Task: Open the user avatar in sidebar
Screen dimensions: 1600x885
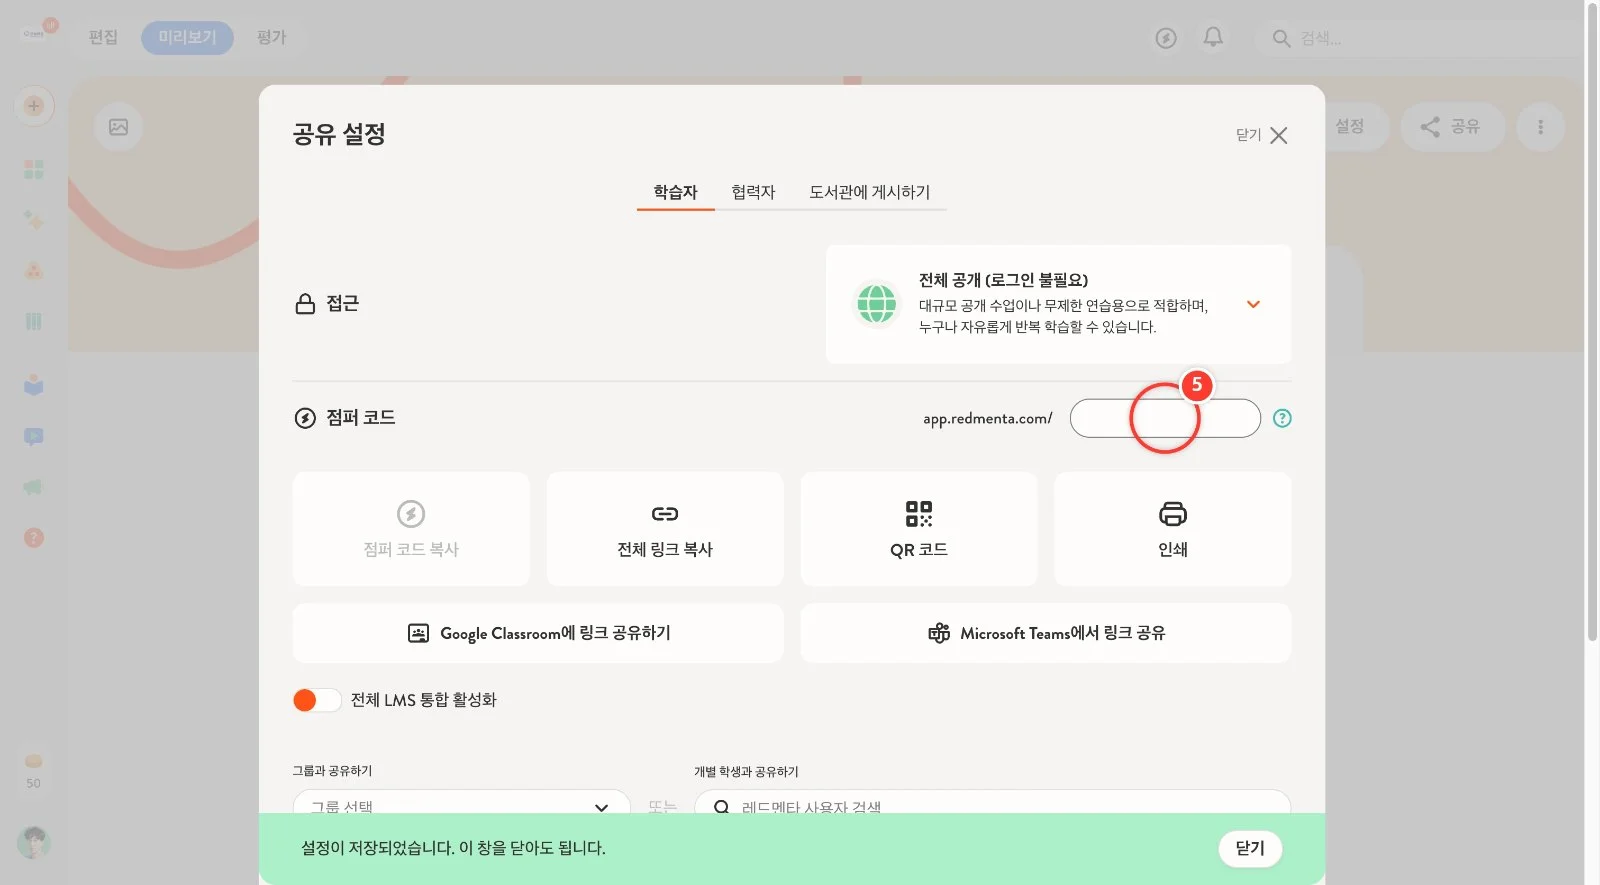Action: click(x=34, y=842)
